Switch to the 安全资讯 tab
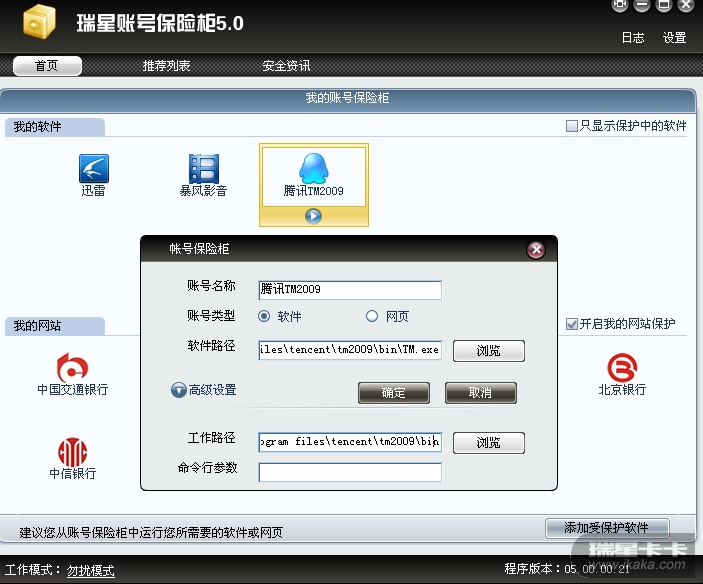Screen dimensions: 703x584 [x=286, y=66]
